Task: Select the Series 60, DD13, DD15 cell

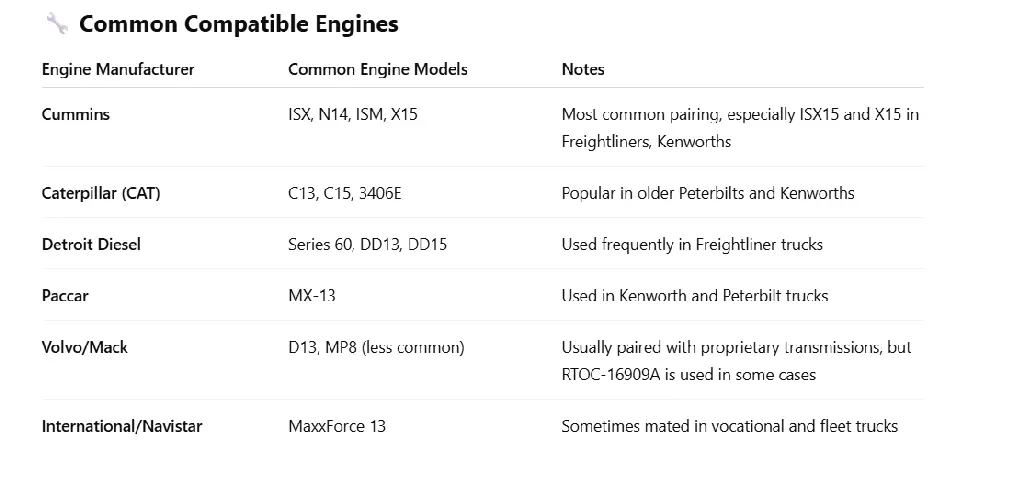Action: click(367, 244)
